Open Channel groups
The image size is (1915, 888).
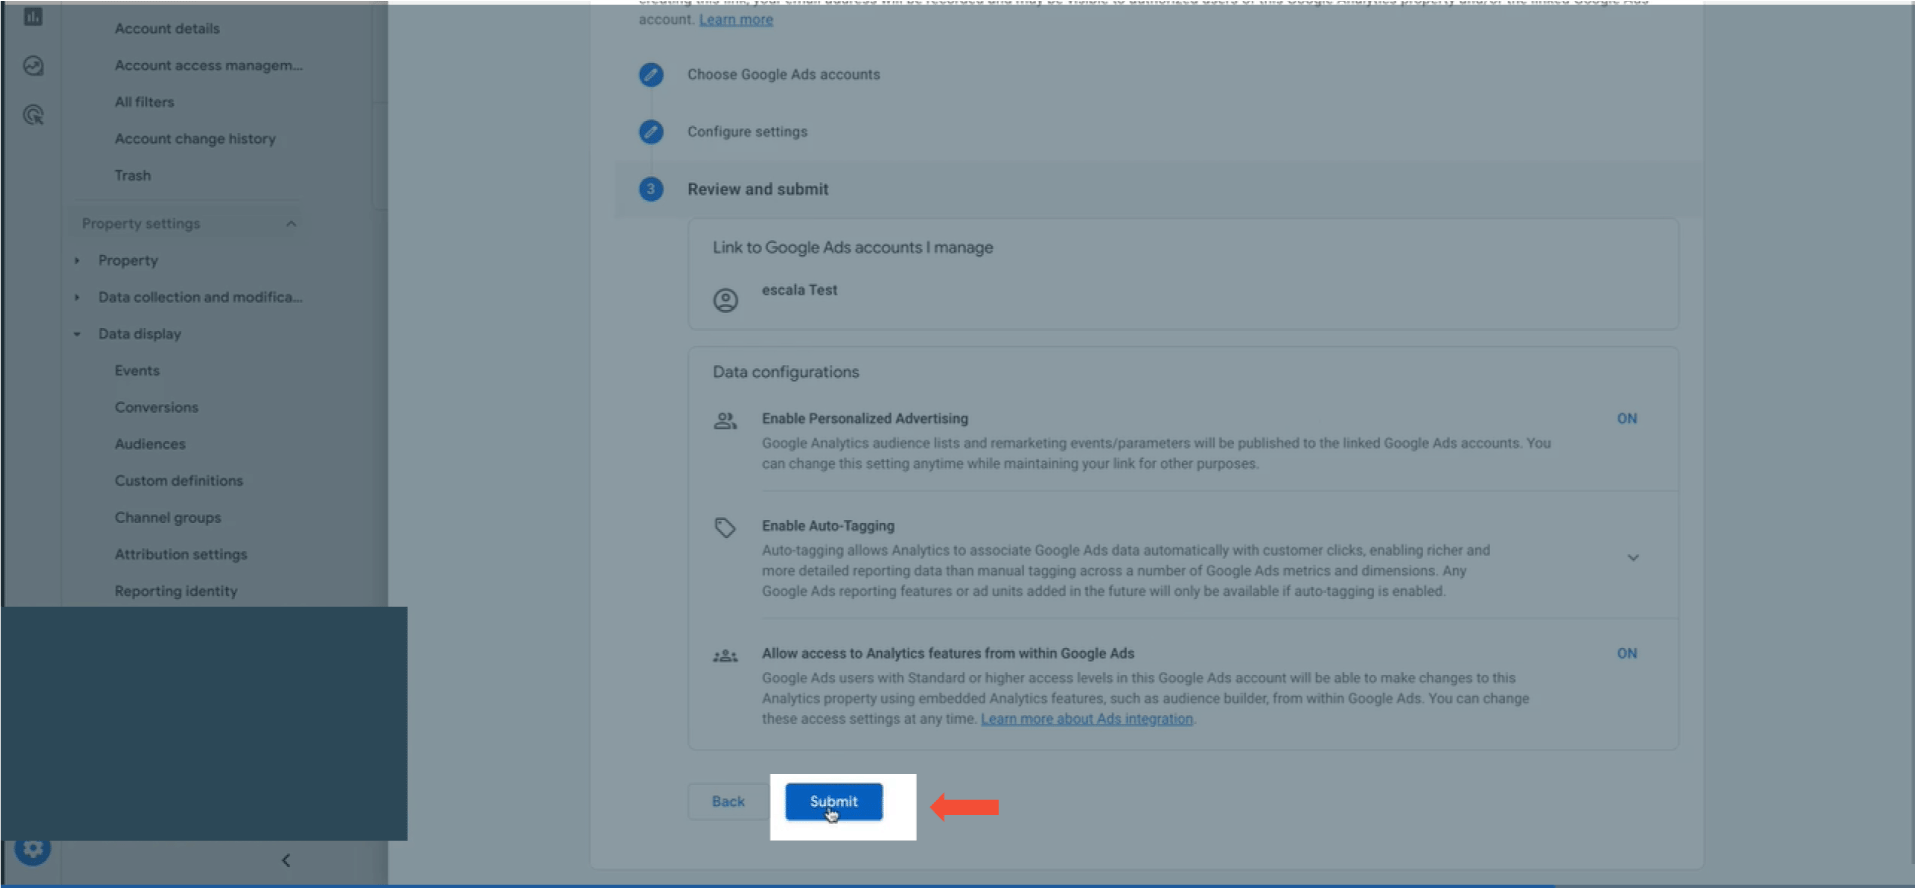168,518
